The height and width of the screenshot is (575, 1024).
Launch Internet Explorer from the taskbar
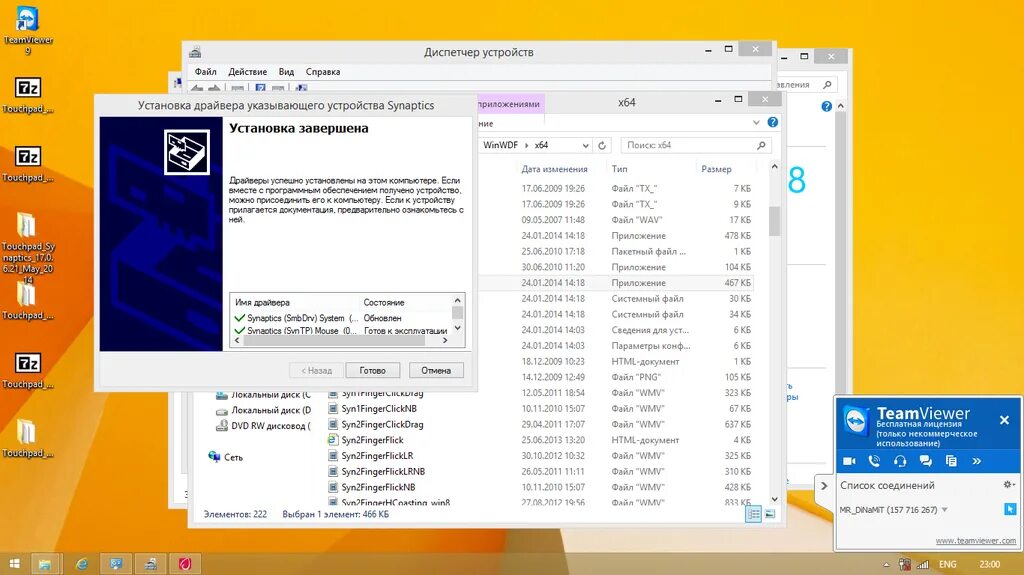point(82,563)
